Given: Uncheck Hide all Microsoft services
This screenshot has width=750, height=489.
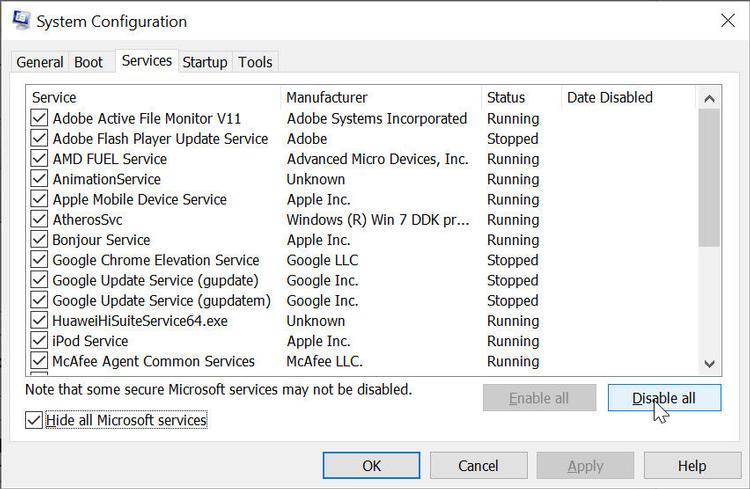Looking at the screenshot, I should point(35,421).
